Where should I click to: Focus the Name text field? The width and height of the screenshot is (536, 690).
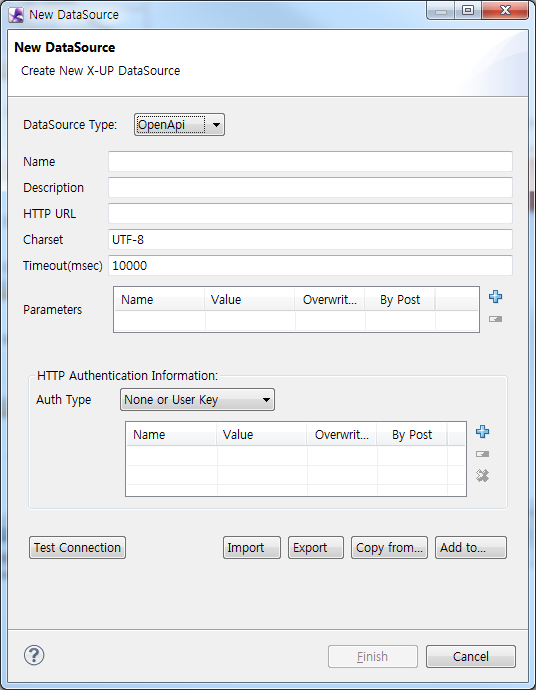(x=310, y=161)
